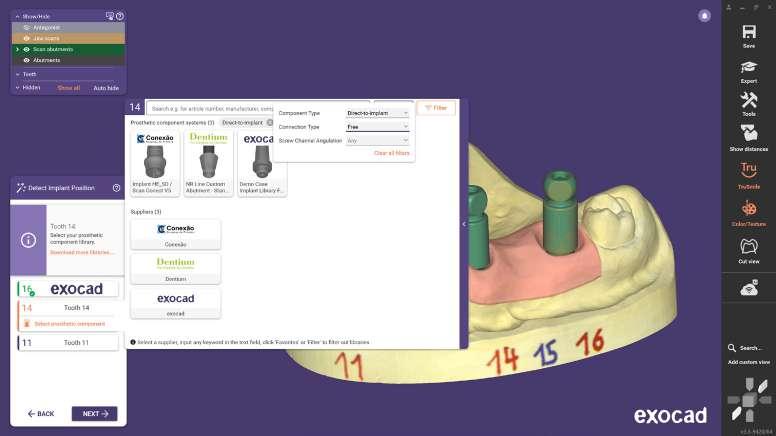Open Component Type dropdown

click(x=377, y=113)
